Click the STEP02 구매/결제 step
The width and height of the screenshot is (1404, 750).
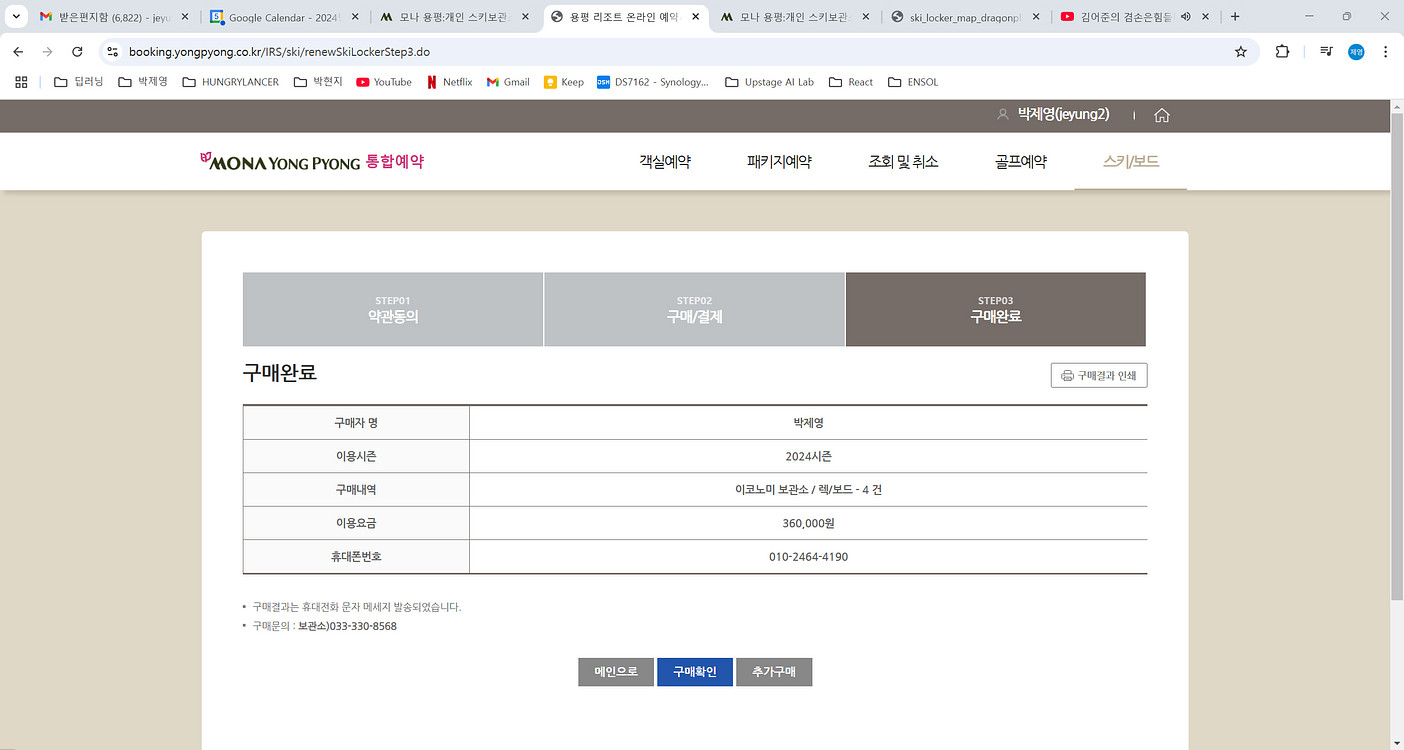point(694,310)
